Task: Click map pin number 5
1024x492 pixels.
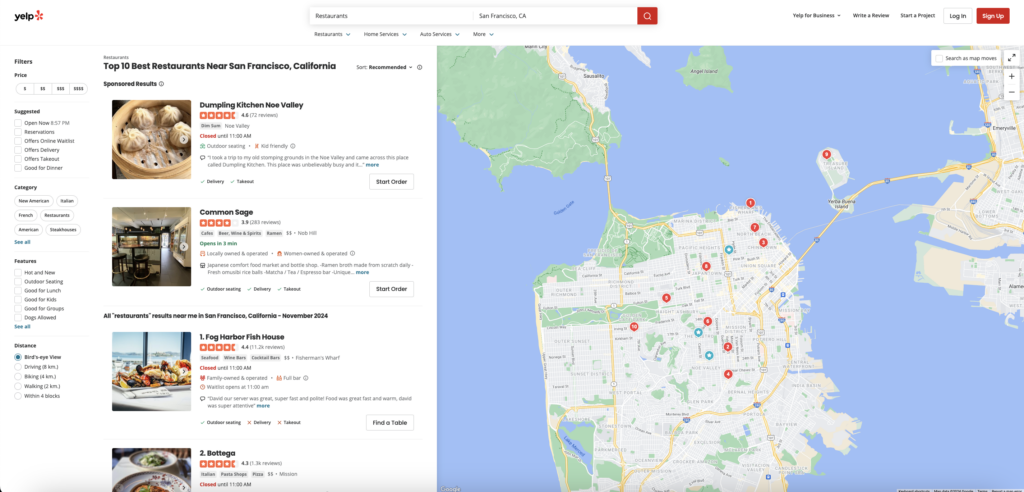Action: (666, 298)
